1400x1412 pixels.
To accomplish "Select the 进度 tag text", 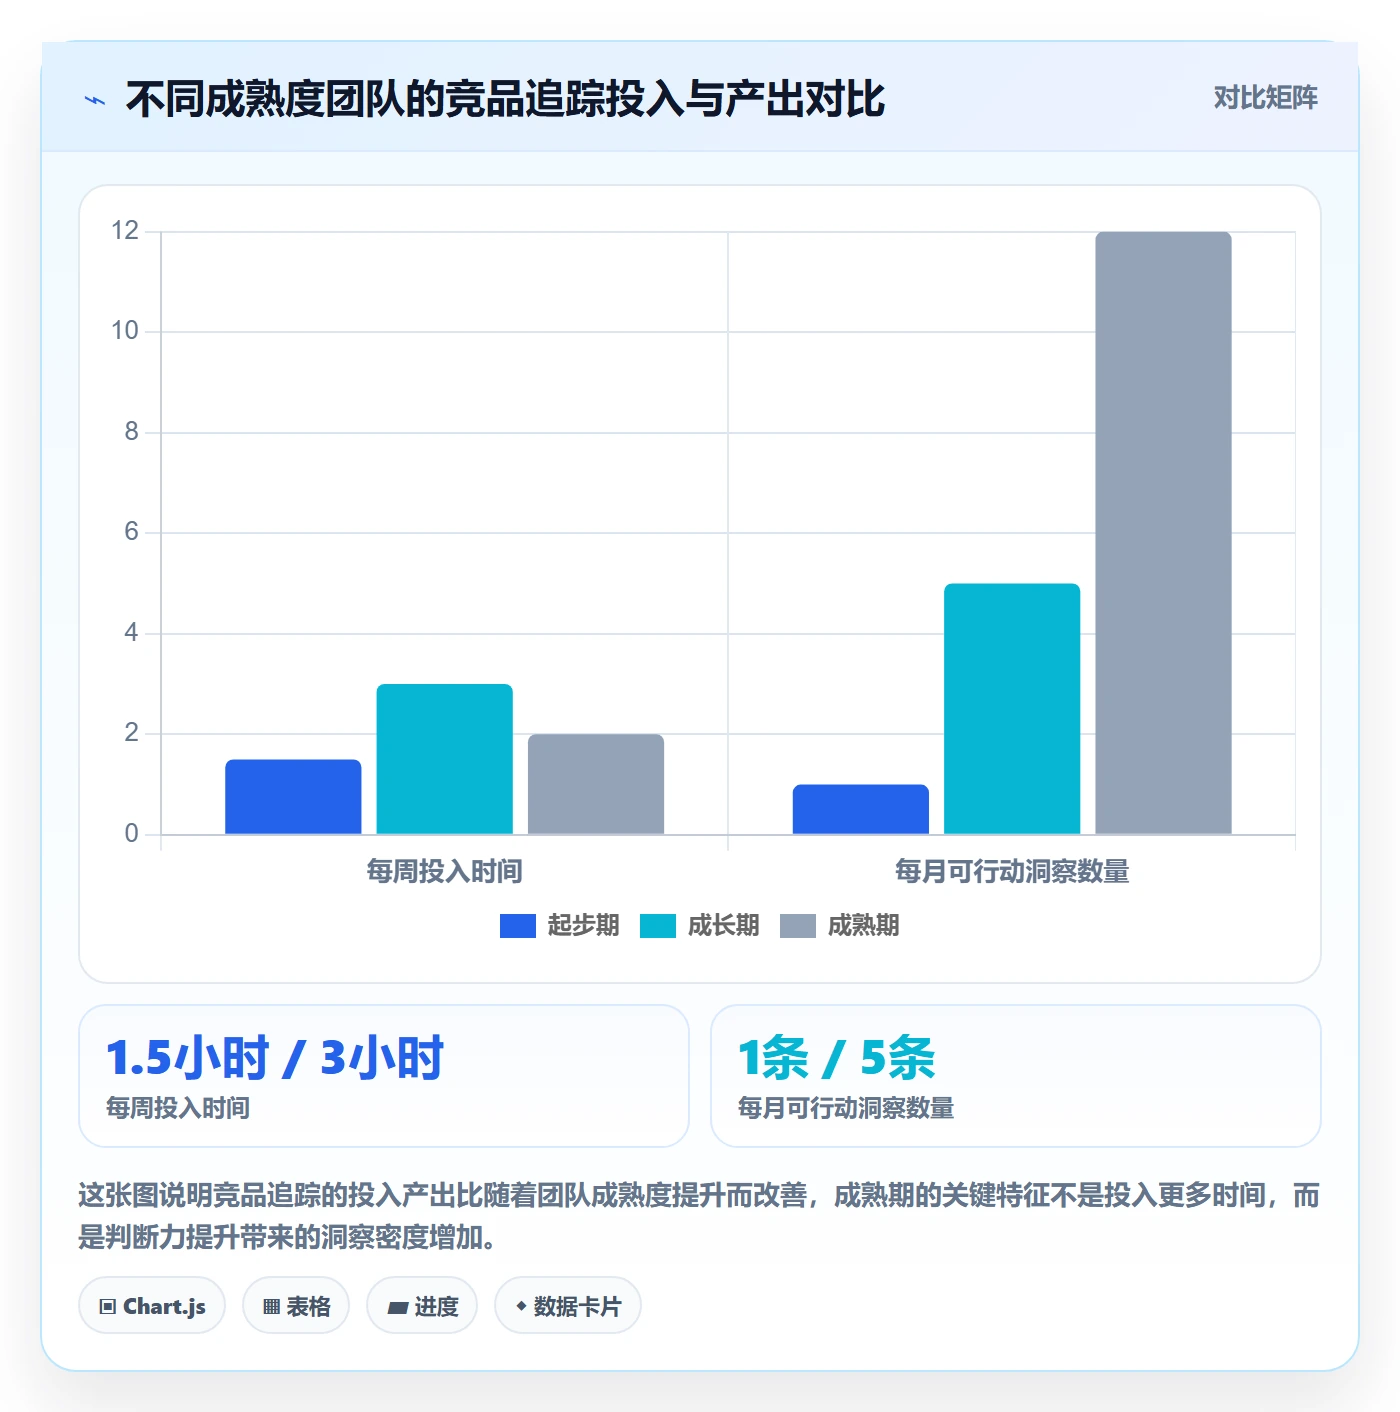I will pos(436,1307).
